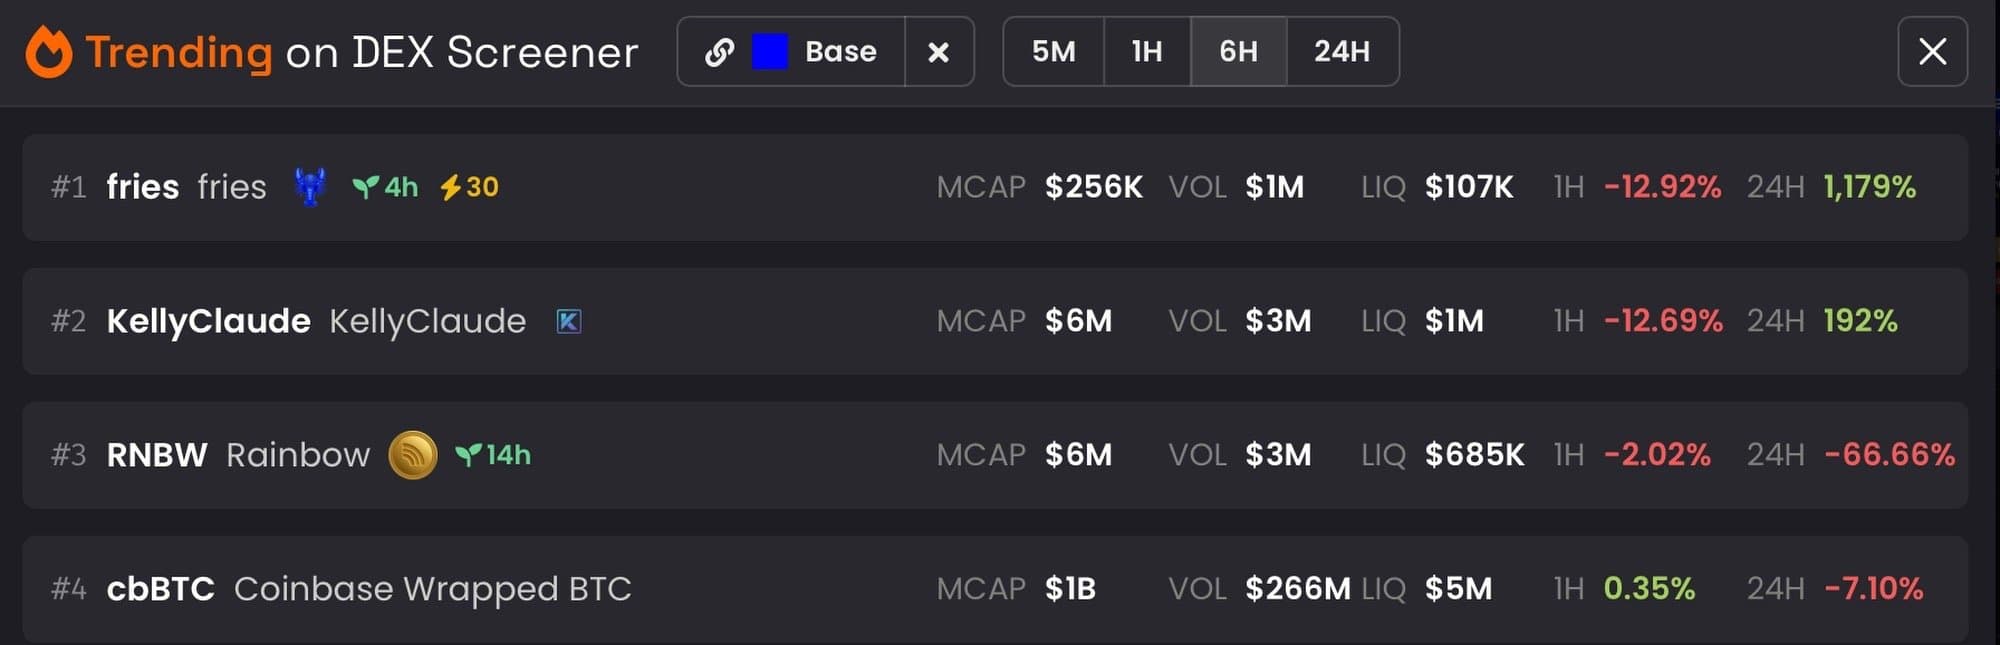
Task: Remove the Base chain filter
Action: pyautogui.click(x=938, y=52)
